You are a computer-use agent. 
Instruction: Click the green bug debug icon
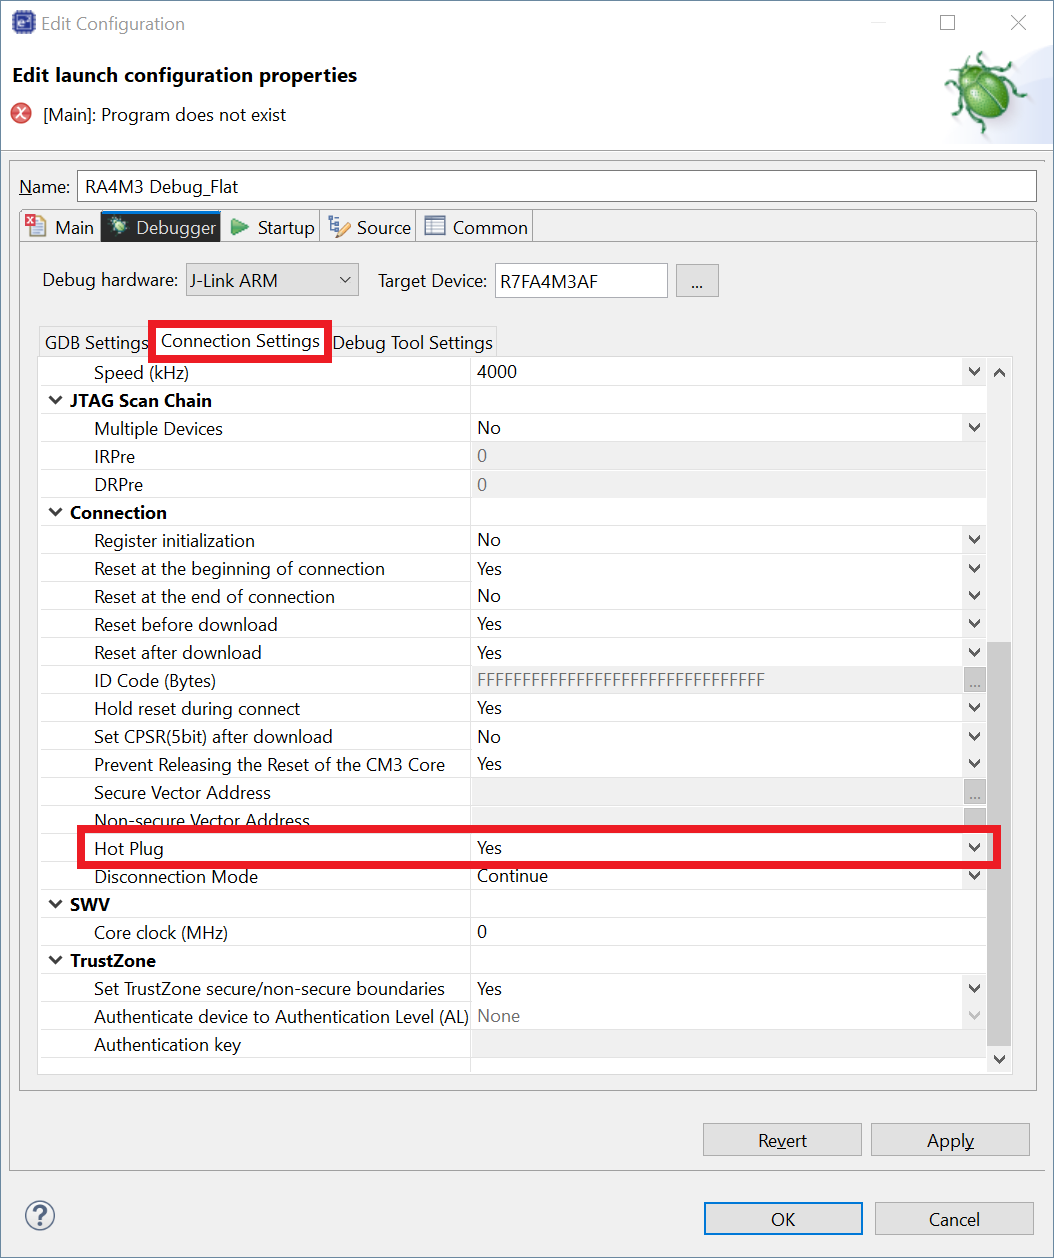(985, 94)
